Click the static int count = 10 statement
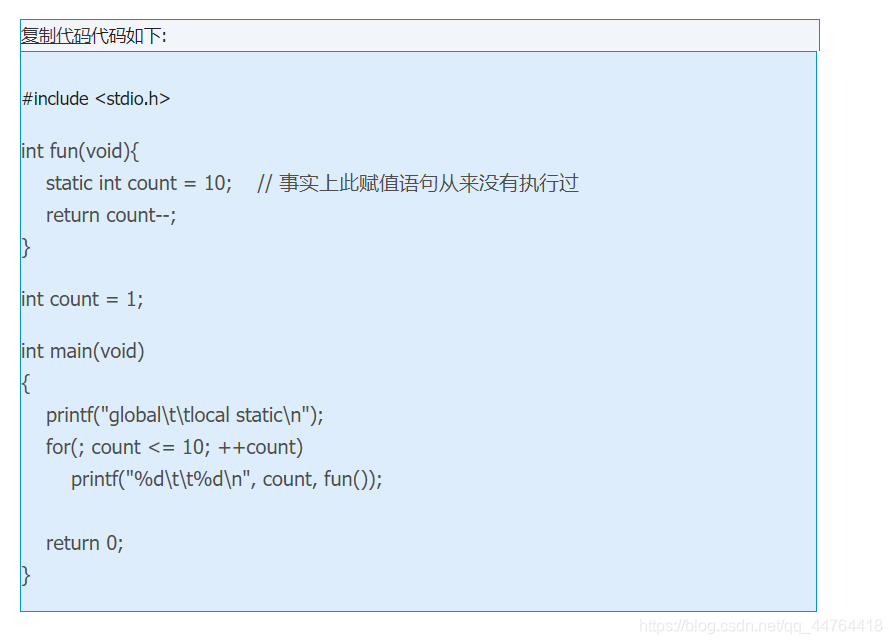Viewport: 892px width, 644px height. point(138,183)
